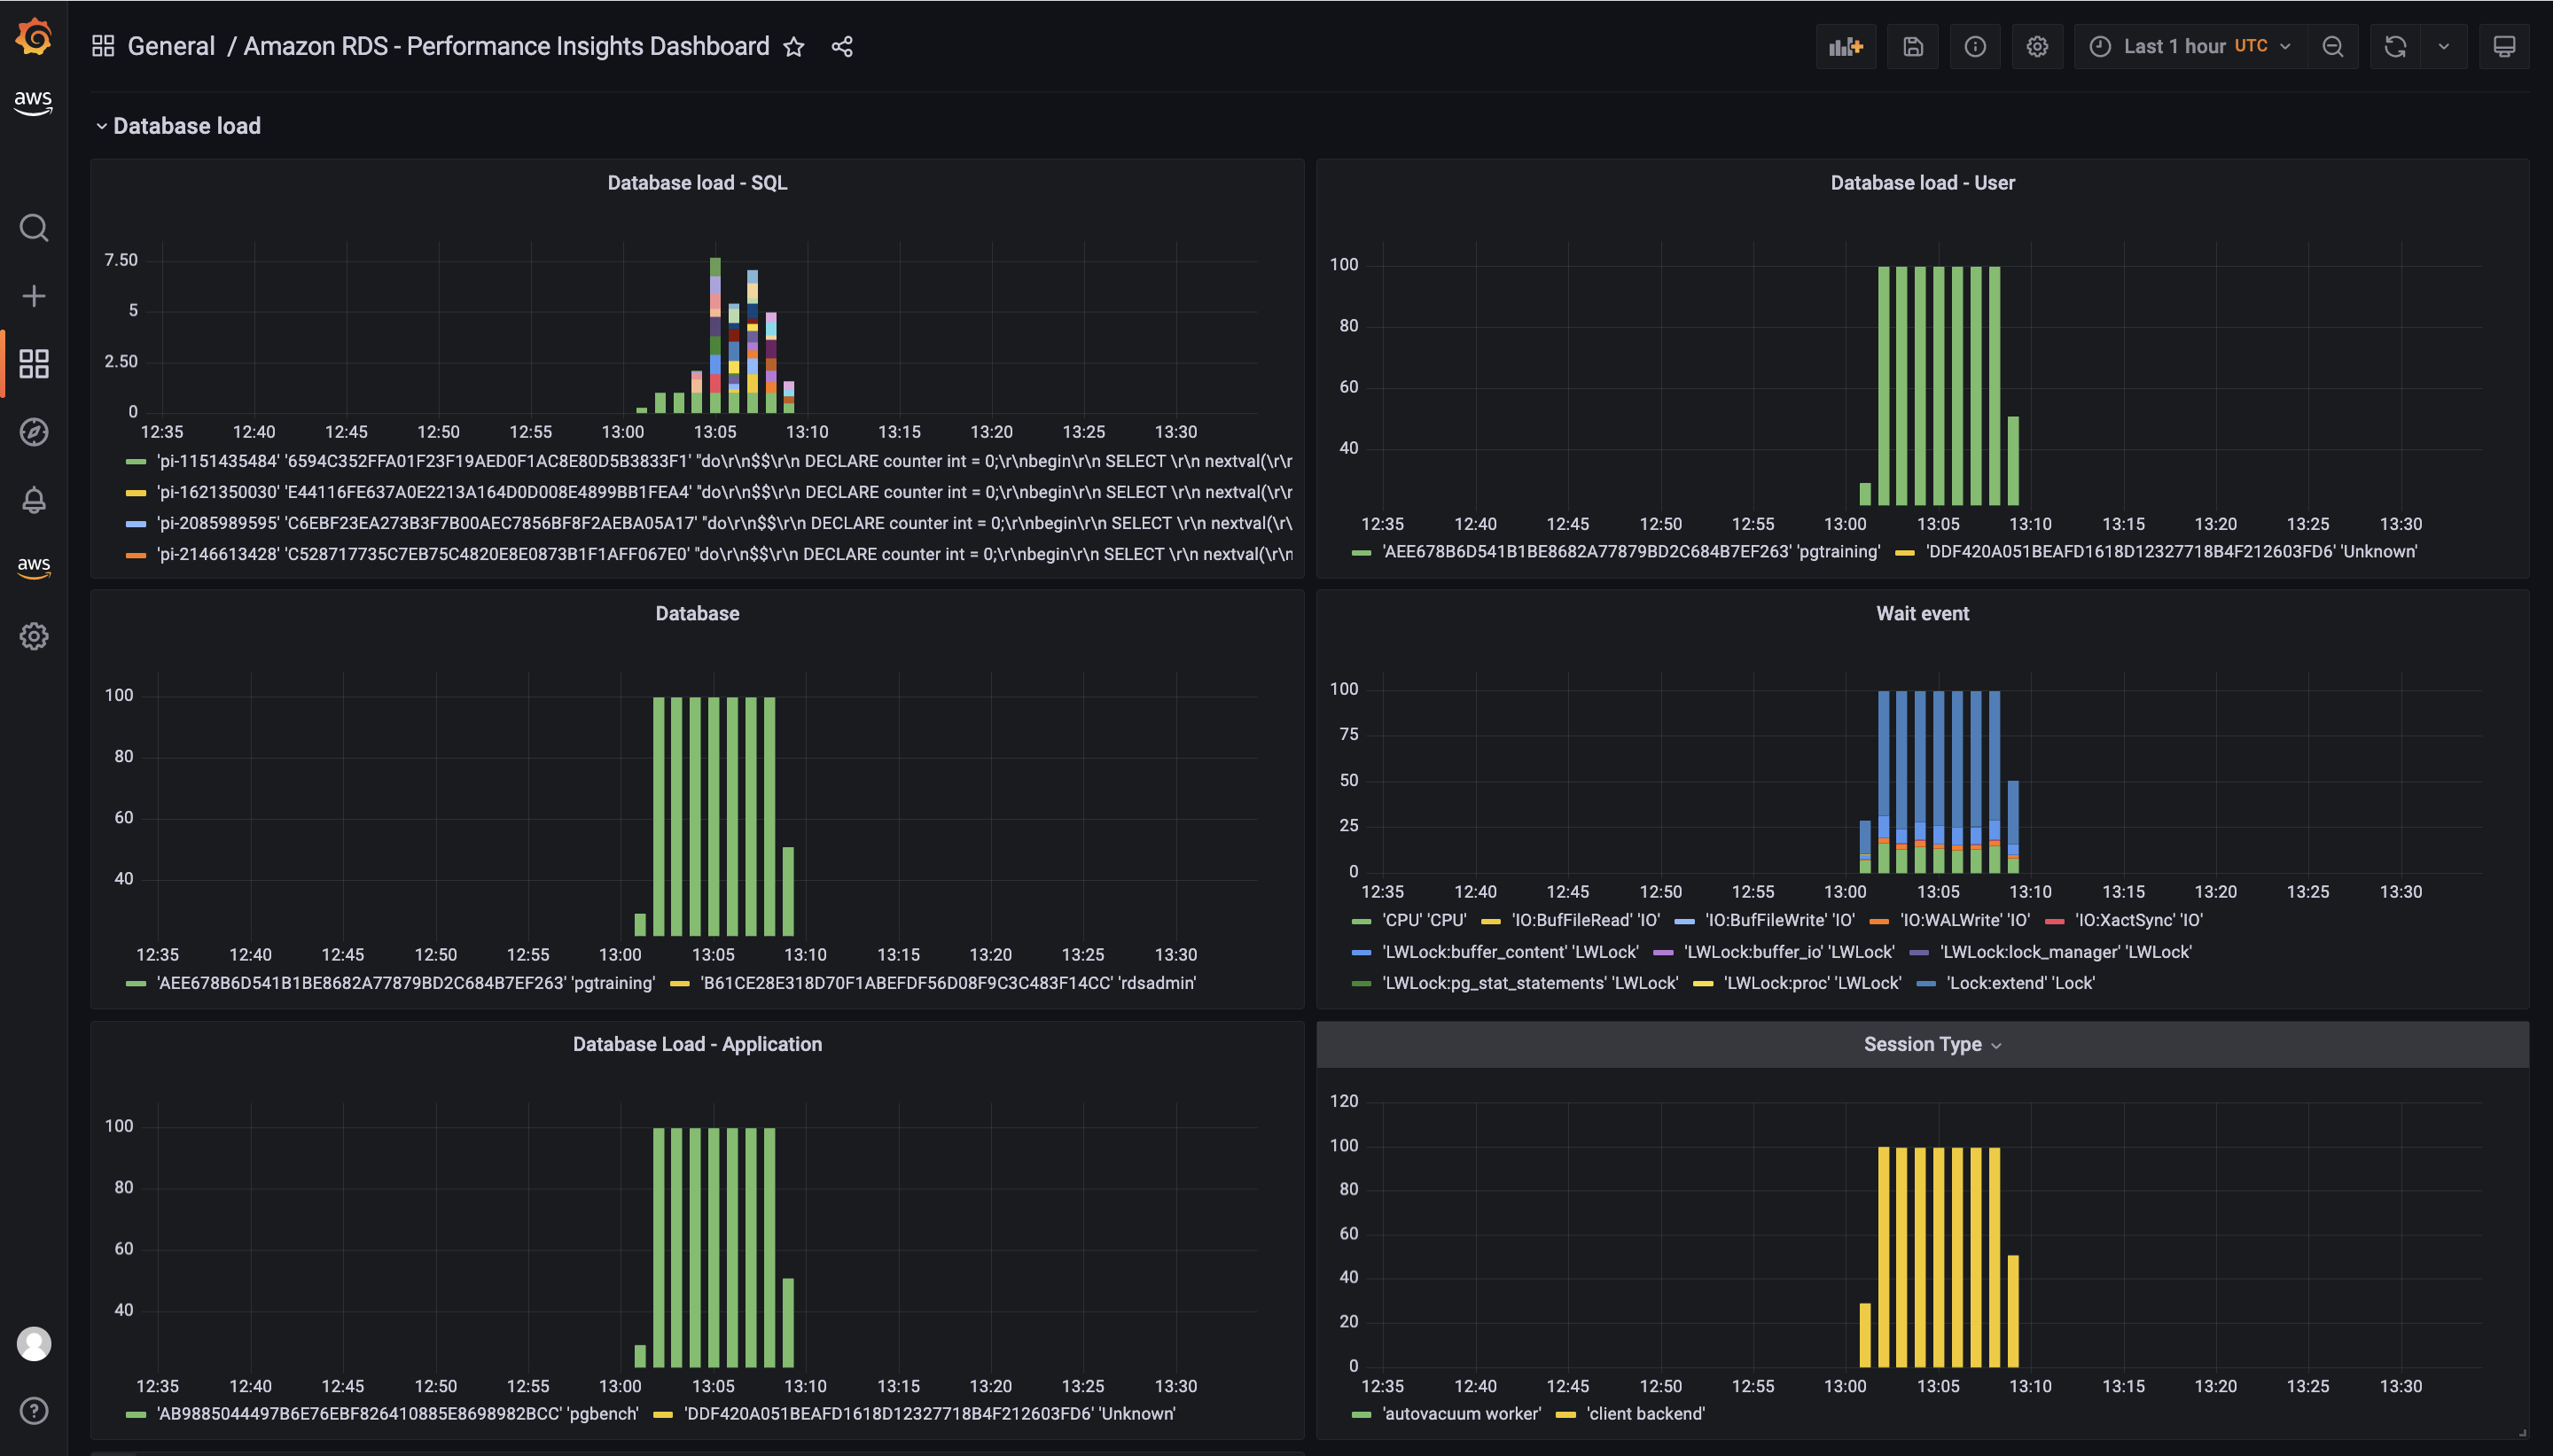This screenshot has width=2553, height=1456.
Task: Add a new panel with chart-plus icon
Action: coord(1846,47)
